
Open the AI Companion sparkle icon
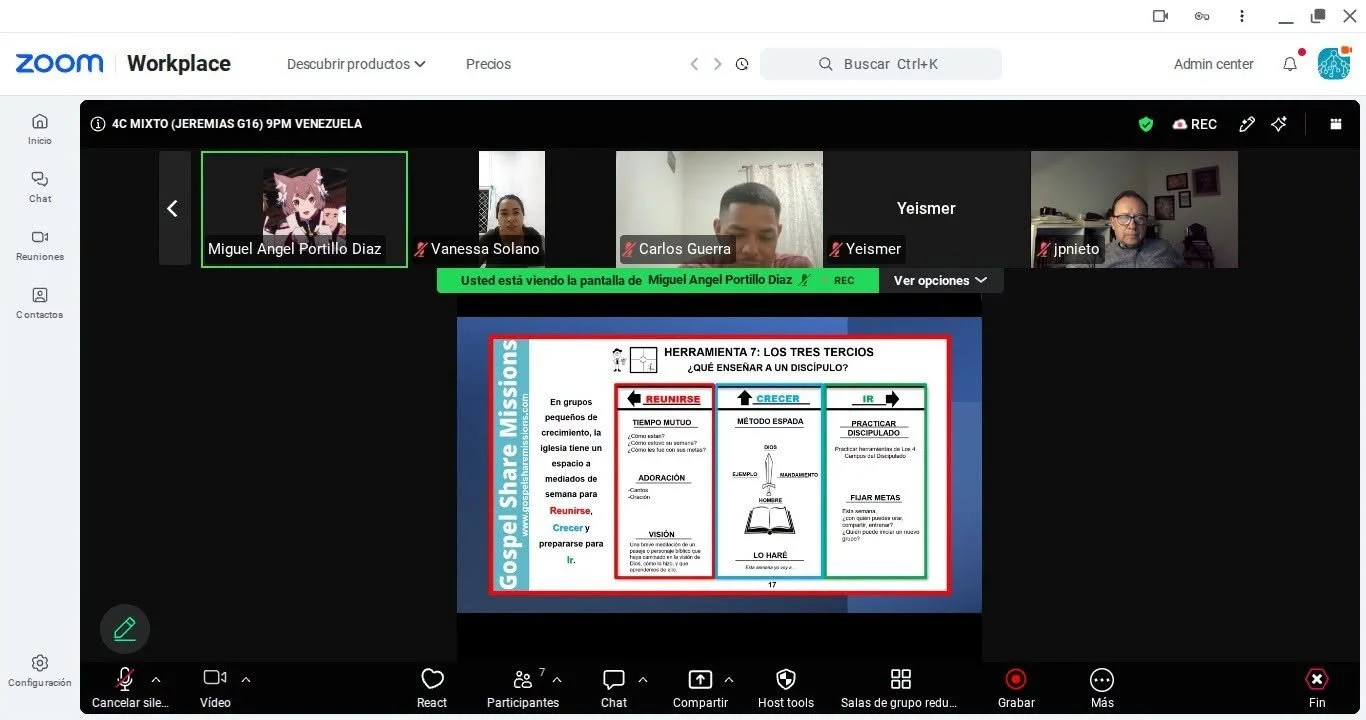coord(1279,124)
